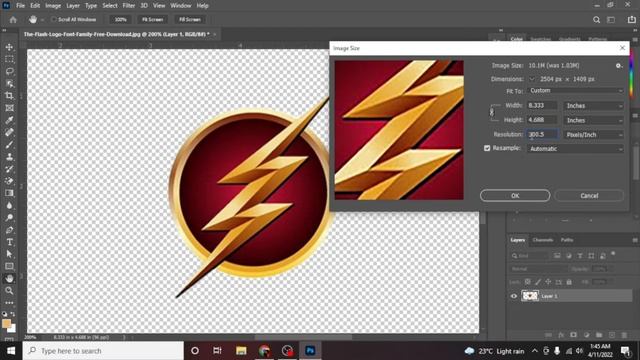Screen dimensions: 640x360
Task: Select the History Brush tool
Action: [9, 169]
